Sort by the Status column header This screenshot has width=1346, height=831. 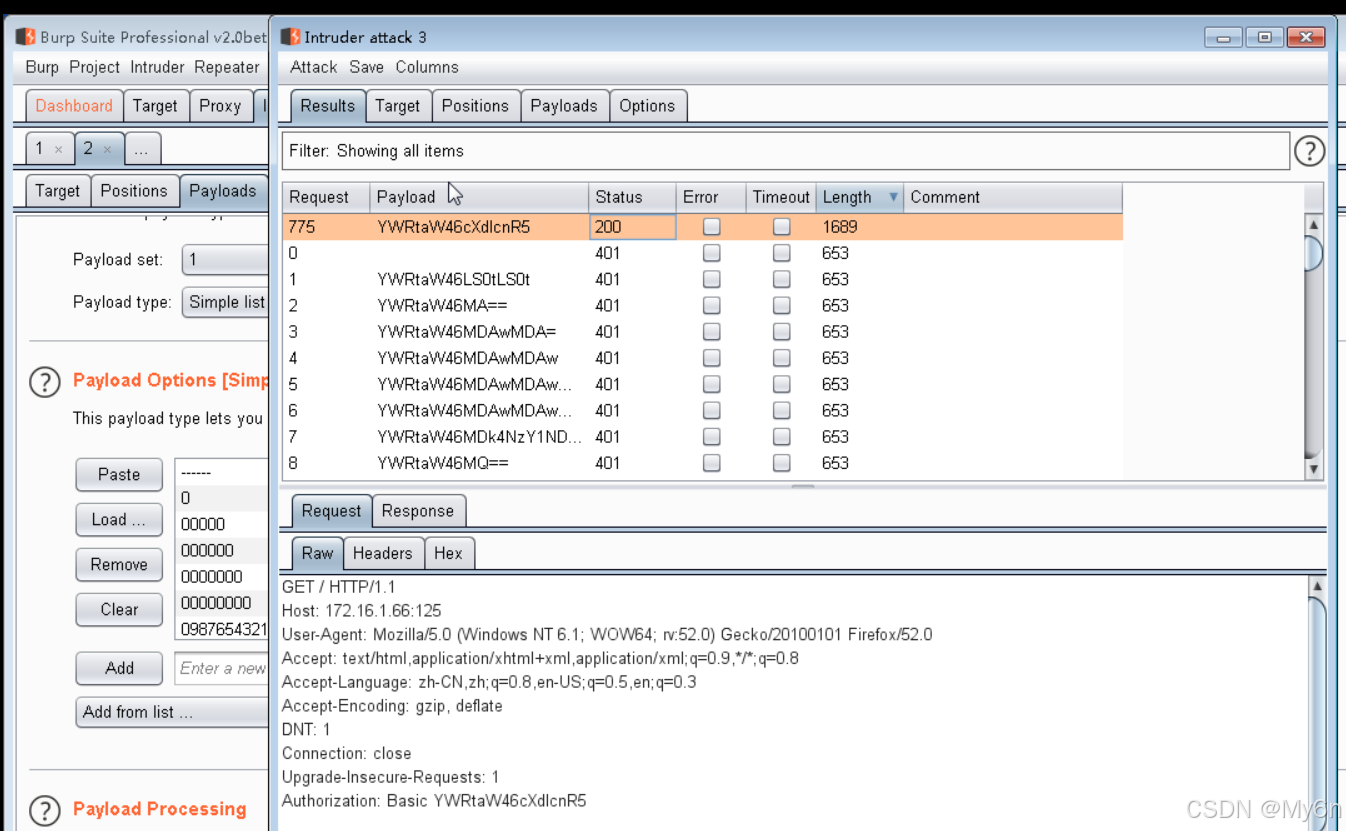click(x=632, y=197)
